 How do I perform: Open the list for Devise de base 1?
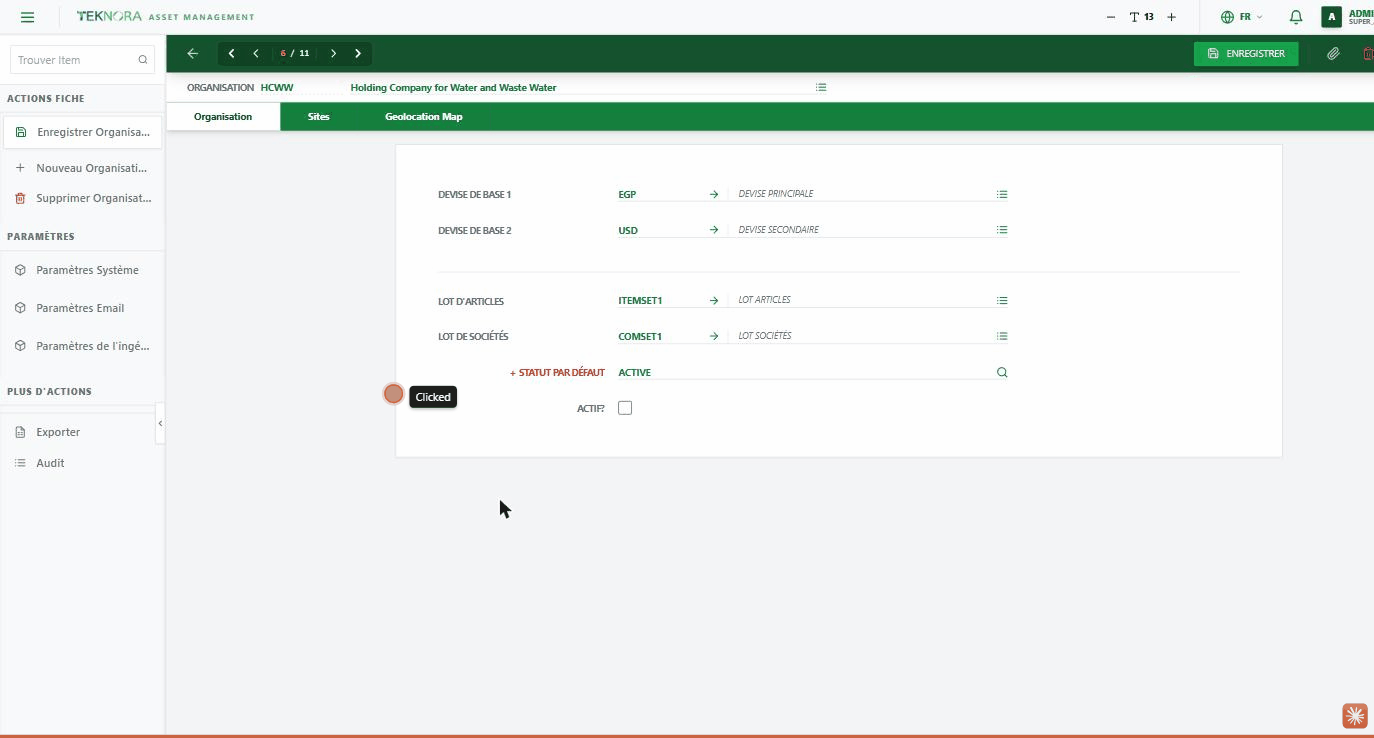point(1002,194)
